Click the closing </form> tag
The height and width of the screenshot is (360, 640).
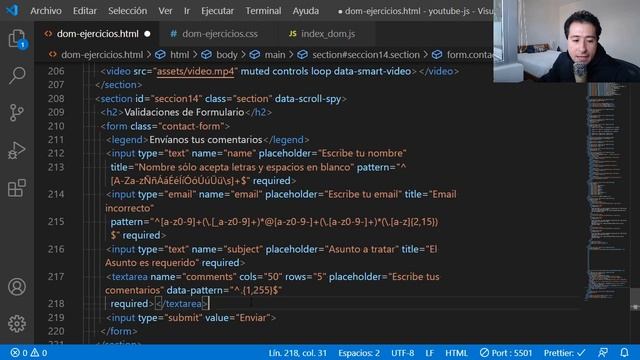pos(119,331)
